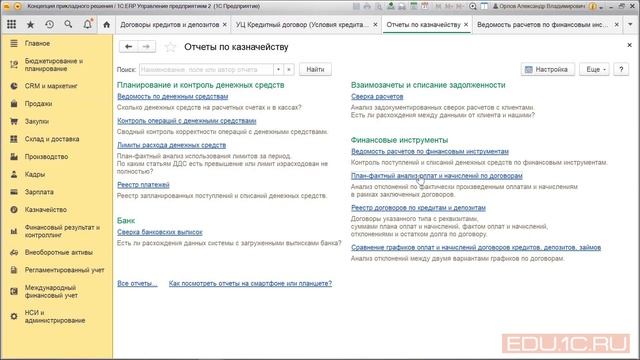Add this report page to favorites star
Image resolution: width=640 pixels, height=360 pixels.
(x=170, y=47)
